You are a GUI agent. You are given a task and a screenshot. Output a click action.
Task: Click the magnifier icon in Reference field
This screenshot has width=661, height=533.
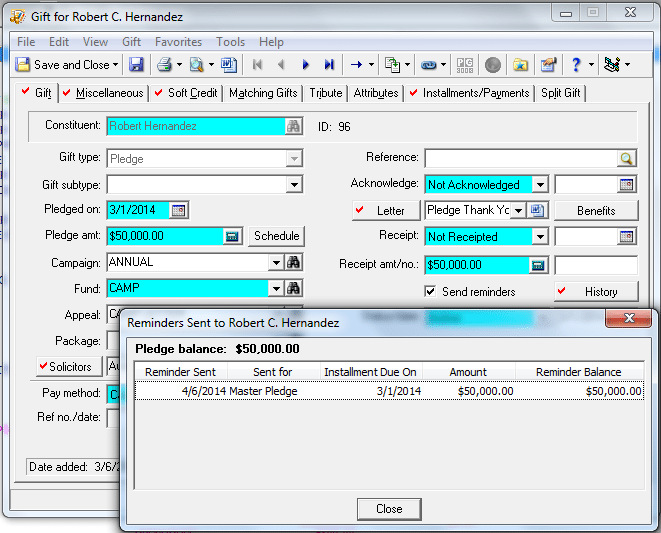[x=626, y=159]
